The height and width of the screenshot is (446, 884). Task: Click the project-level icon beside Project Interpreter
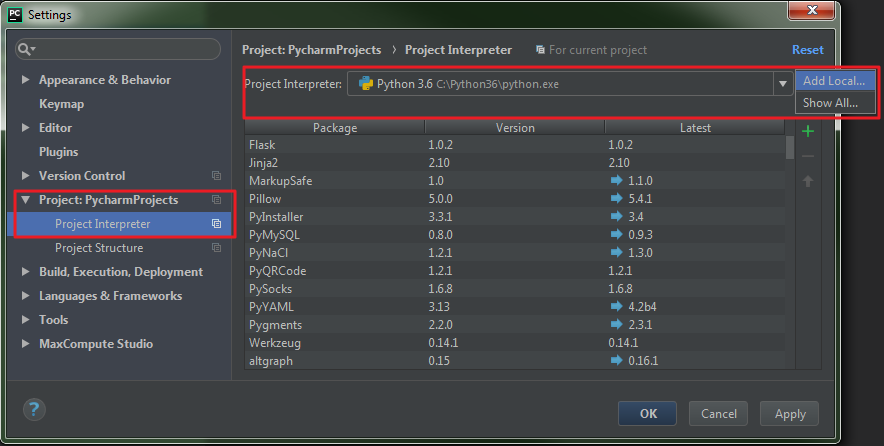pos(216,224)
